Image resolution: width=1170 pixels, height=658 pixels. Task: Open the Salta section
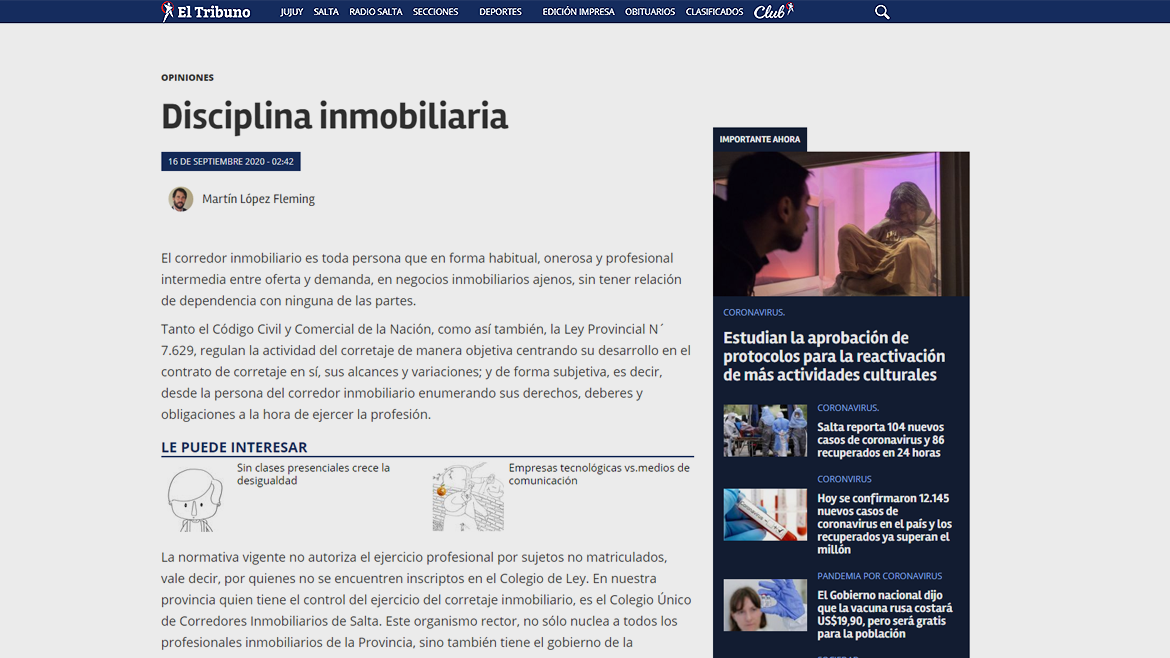pos(326,12)
